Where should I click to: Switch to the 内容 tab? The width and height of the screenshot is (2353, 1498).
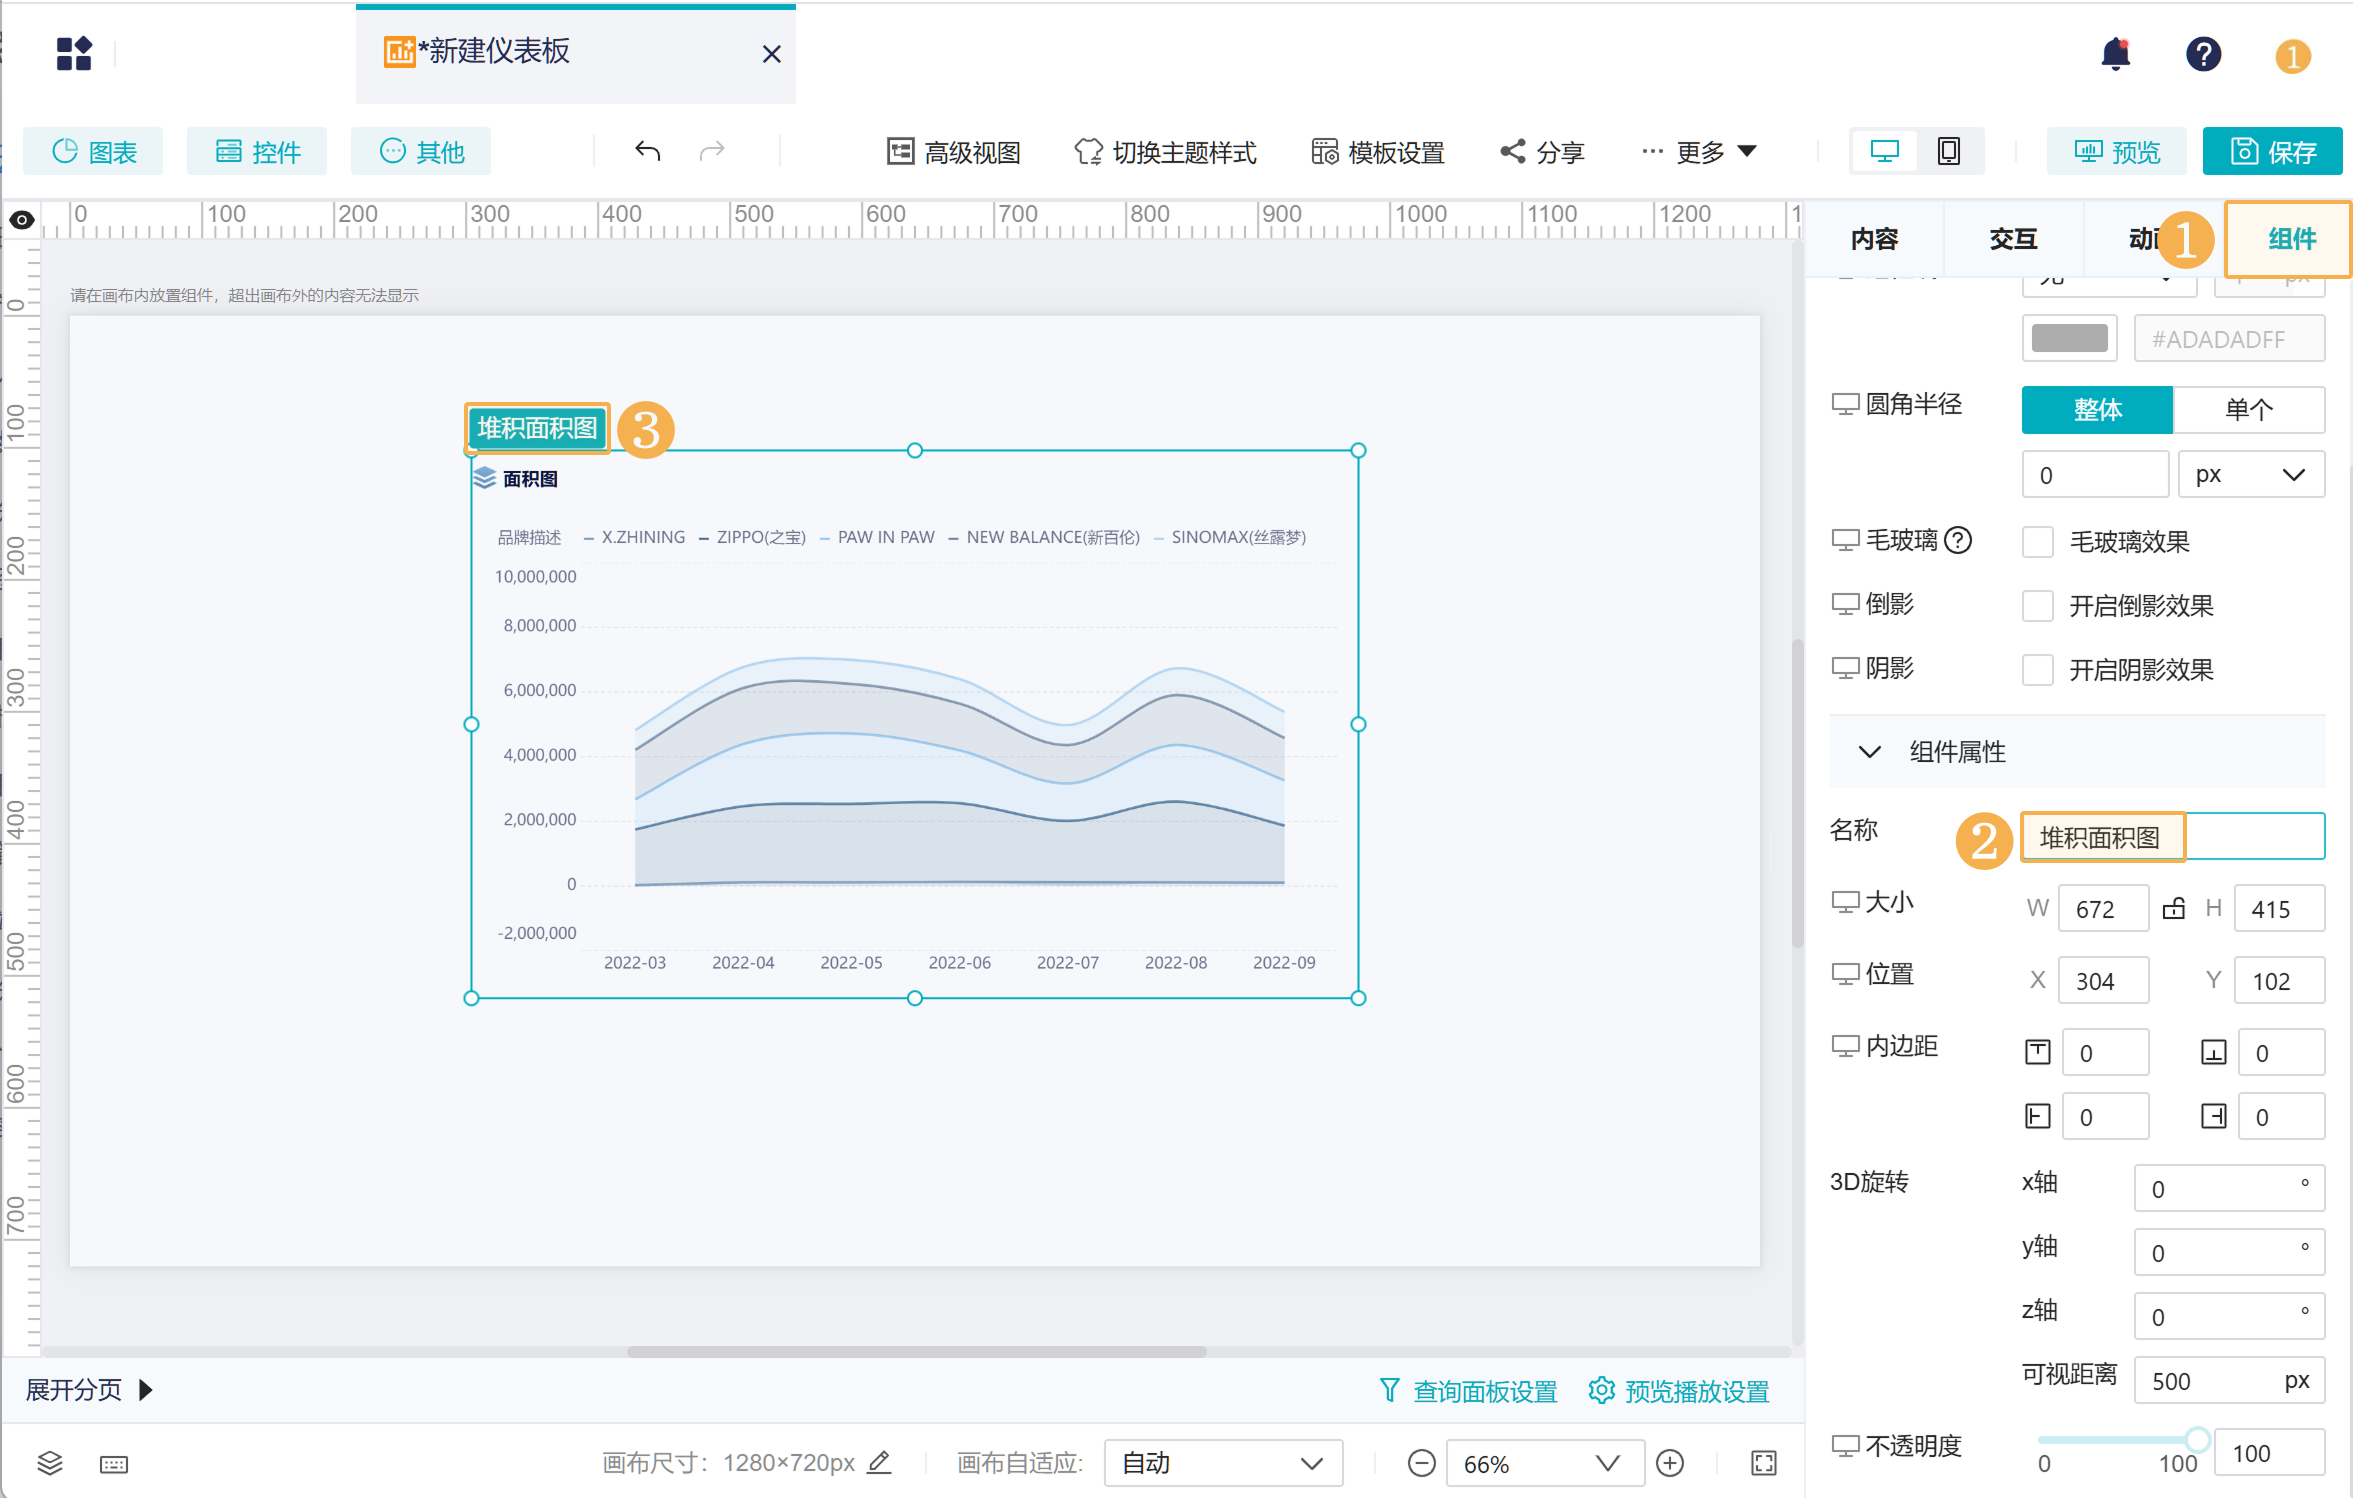1874,239
